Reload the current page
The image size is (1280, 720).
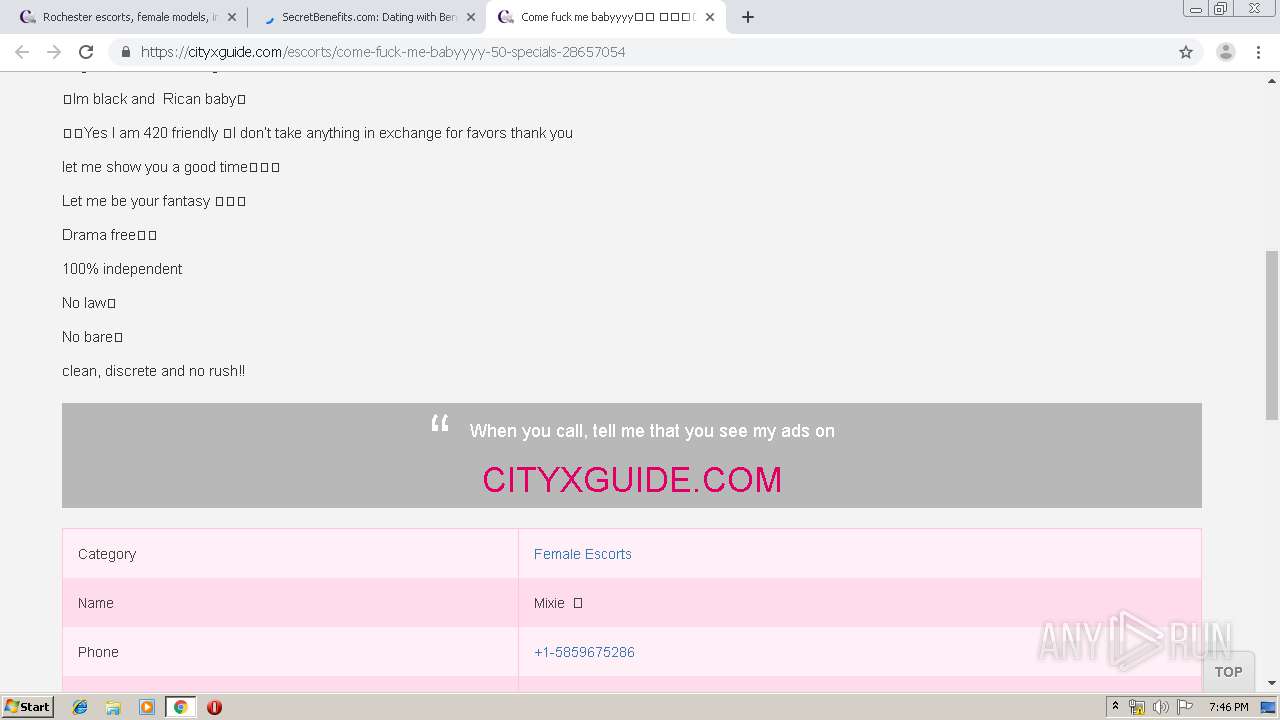86,52
